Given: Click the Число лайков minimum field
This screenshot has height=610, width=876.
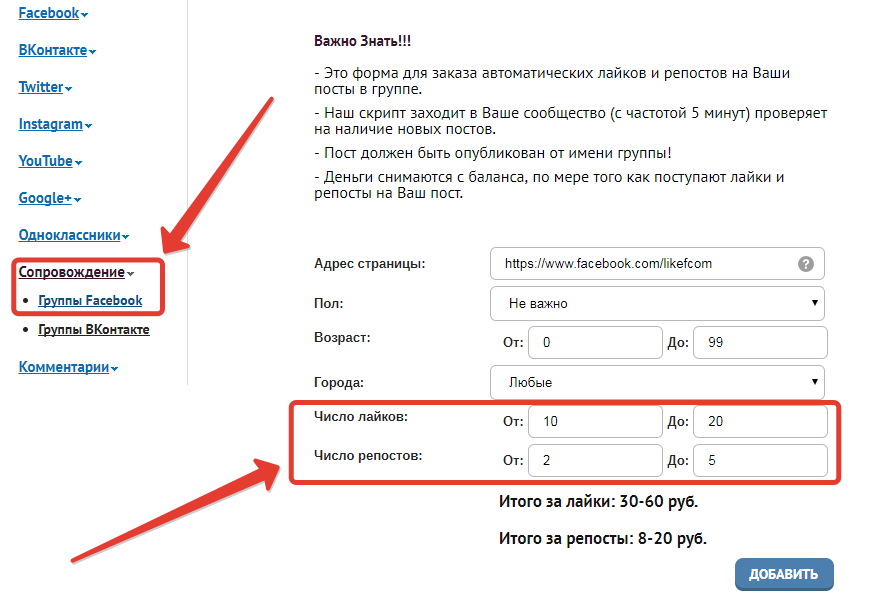Looking at the screenshot, I should pyautogui.click(x=595, y=421).
